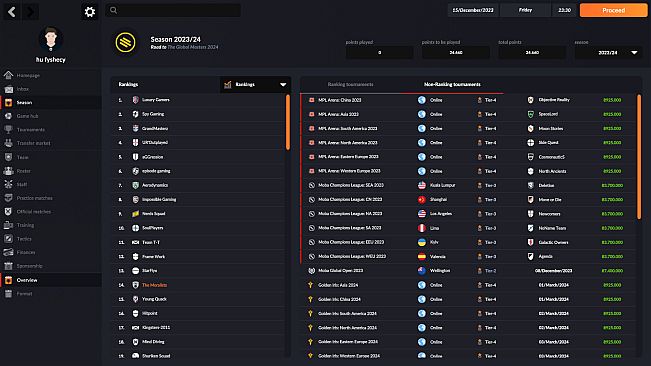Open settings gear icon

(90, 12)
